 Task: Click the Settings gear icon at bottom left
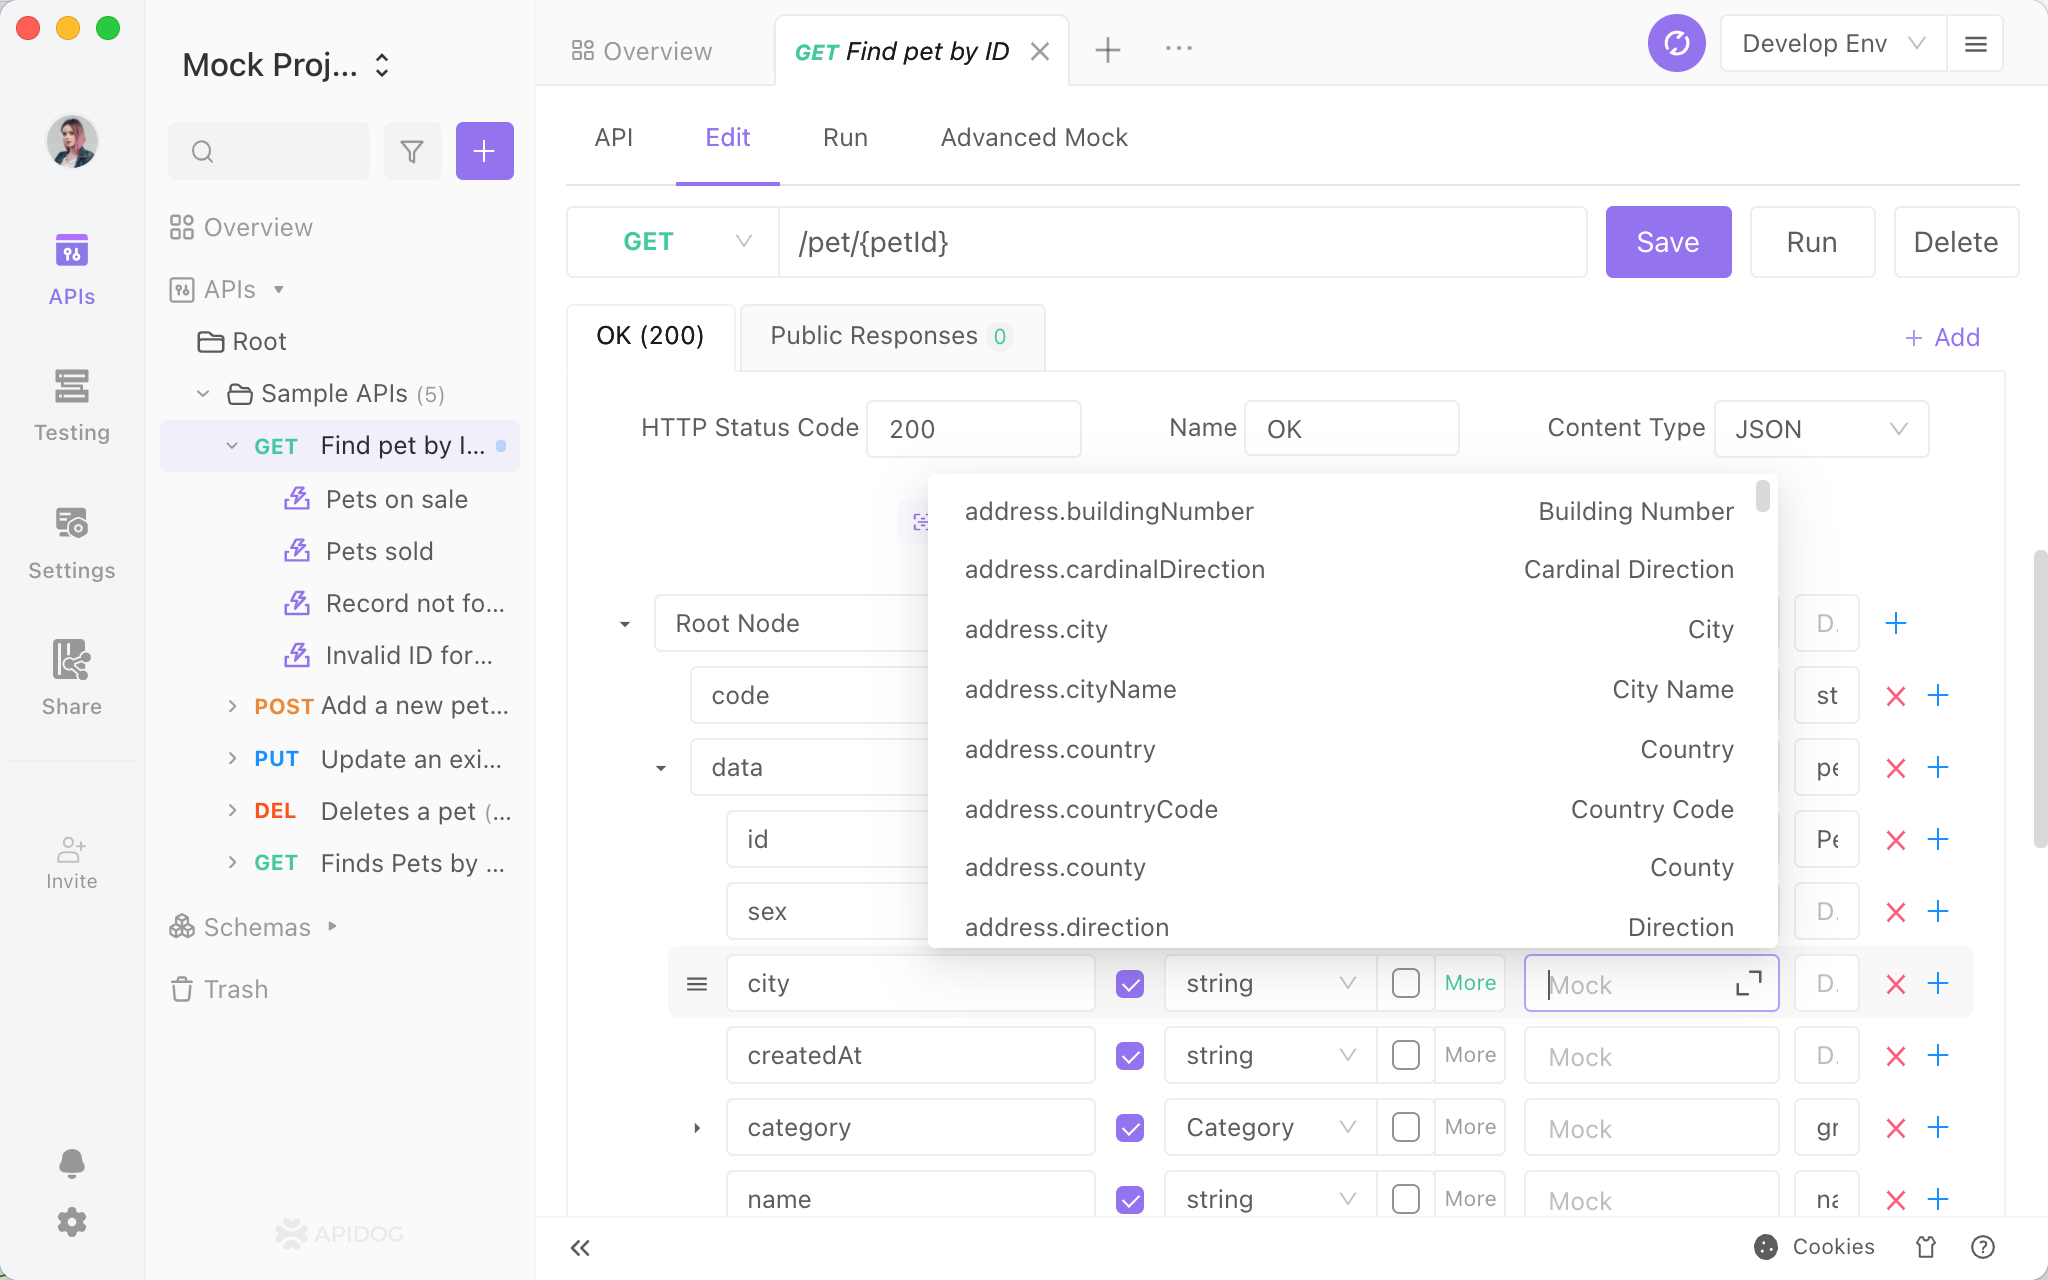click(x=71, y=1222)
